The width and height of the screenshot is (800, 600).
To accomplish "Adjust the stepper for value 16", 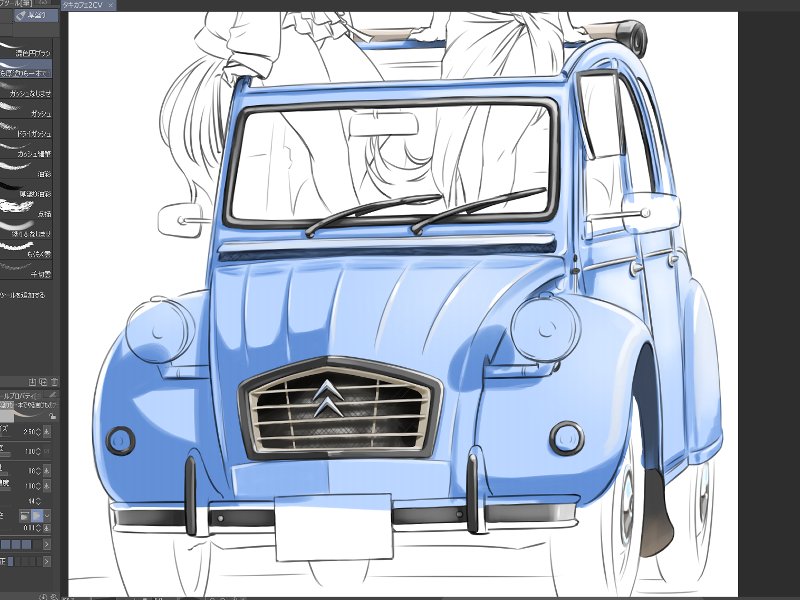I will [x=39, y=470].
